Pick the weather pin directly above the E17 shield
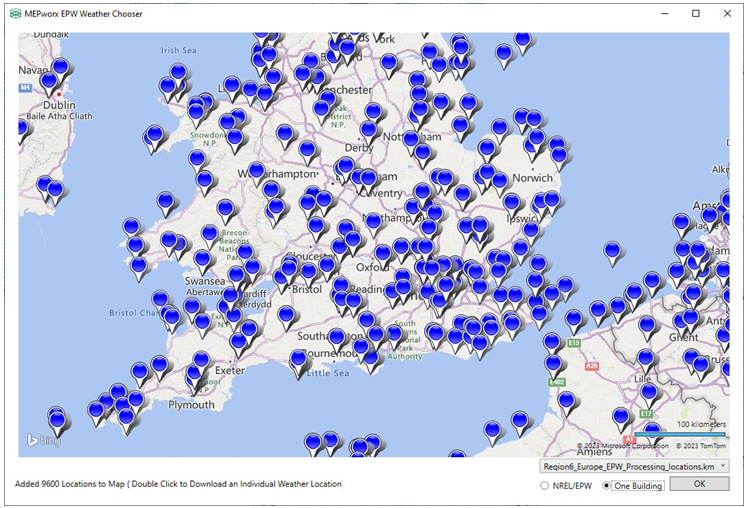 tap(648, 393)
